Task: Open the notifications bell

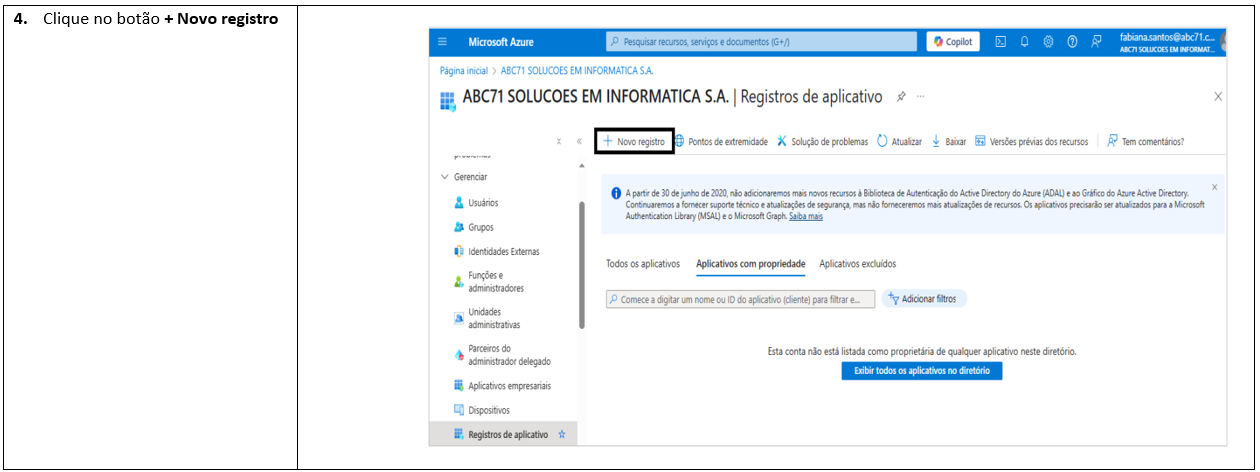Action: click(1024, 42)
